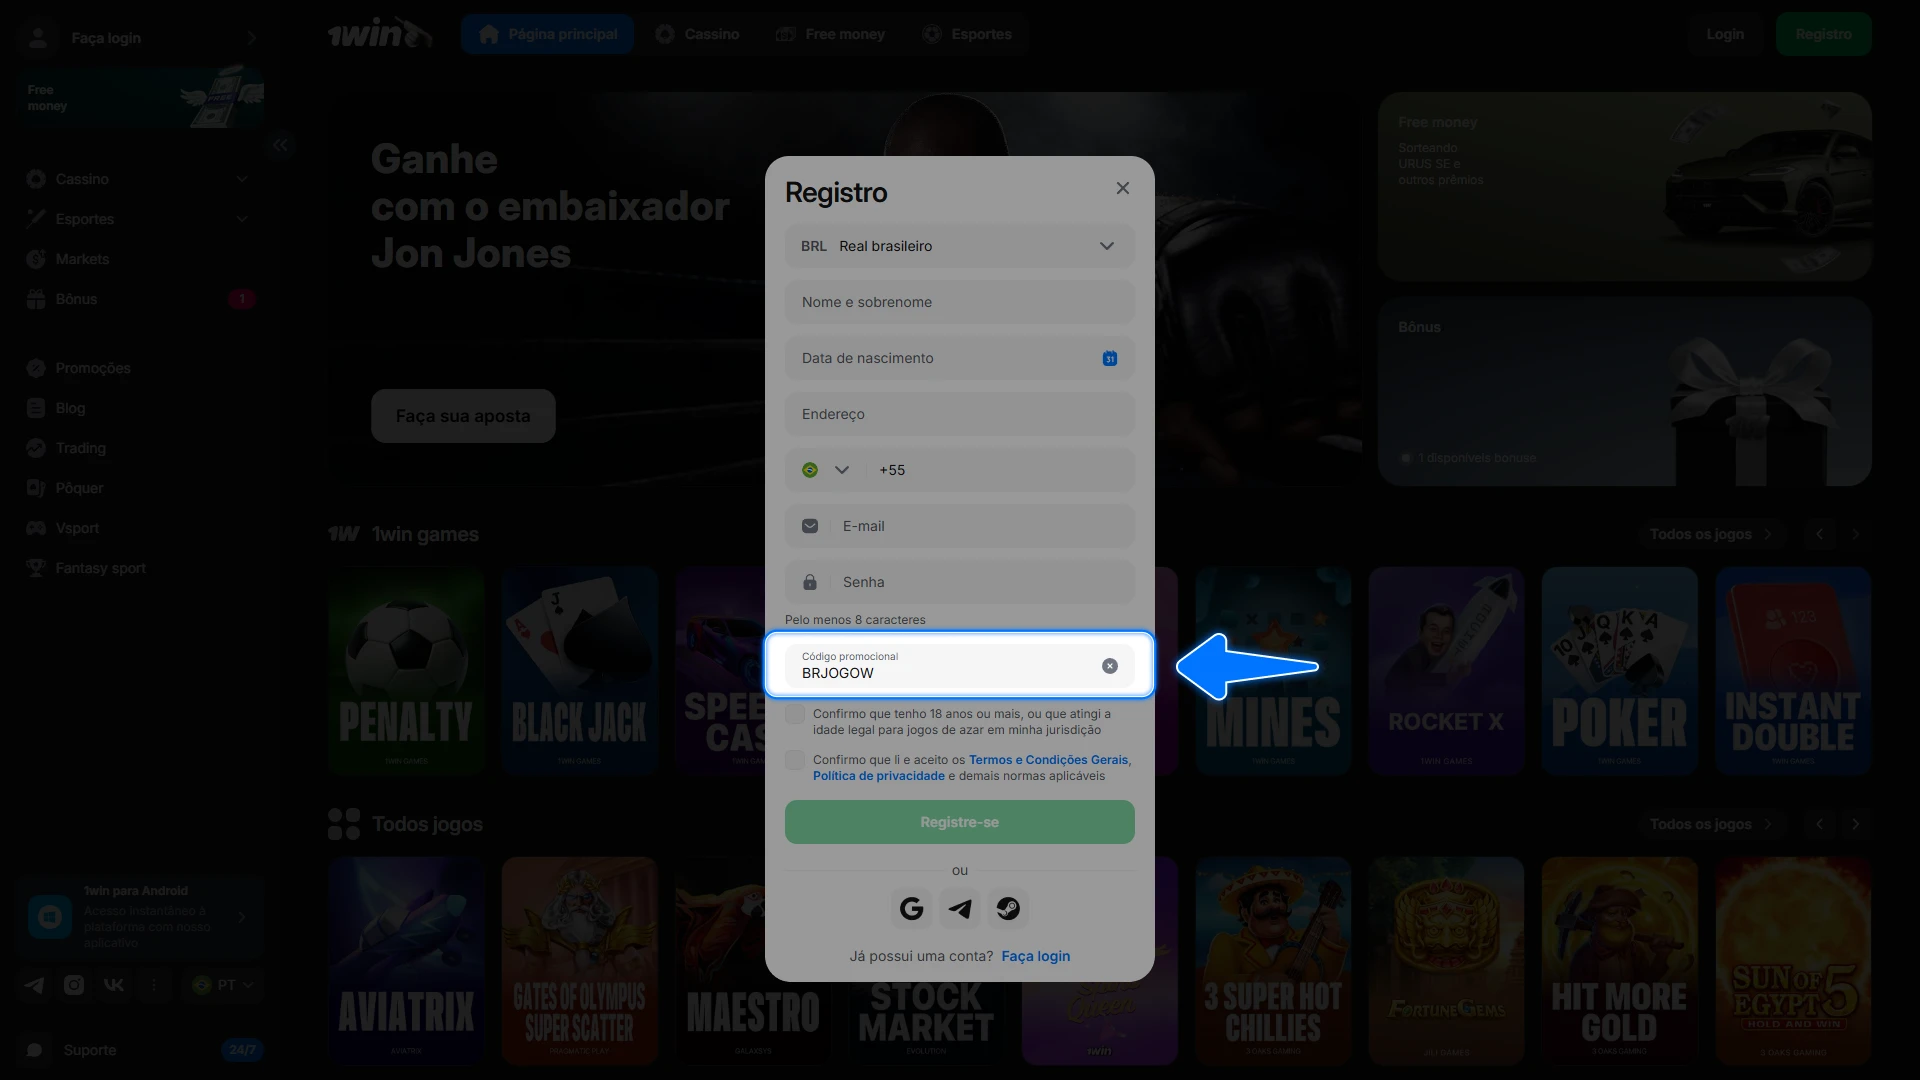The width and height of the screenshot is (1920, 1080).
Task: Open the birth date calendar icon
Action: (1110, 358)
